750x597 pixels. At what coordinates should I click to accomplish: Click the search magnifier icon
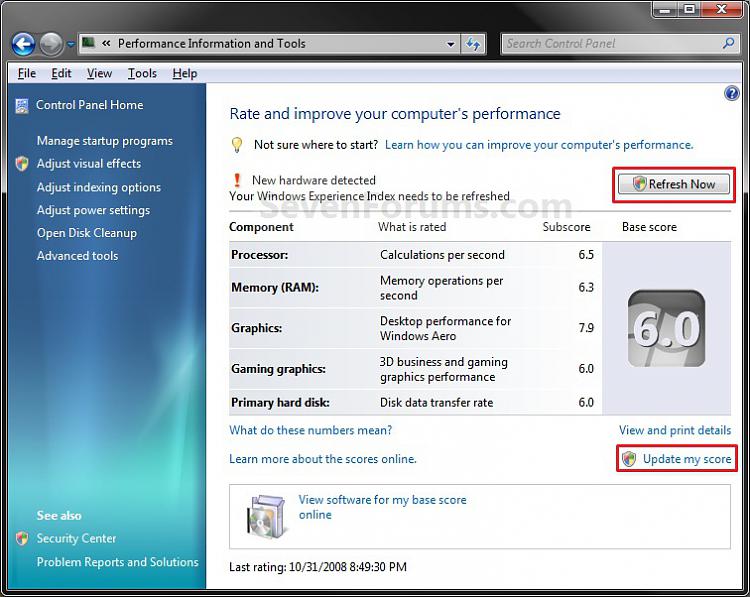pos(728,44)
